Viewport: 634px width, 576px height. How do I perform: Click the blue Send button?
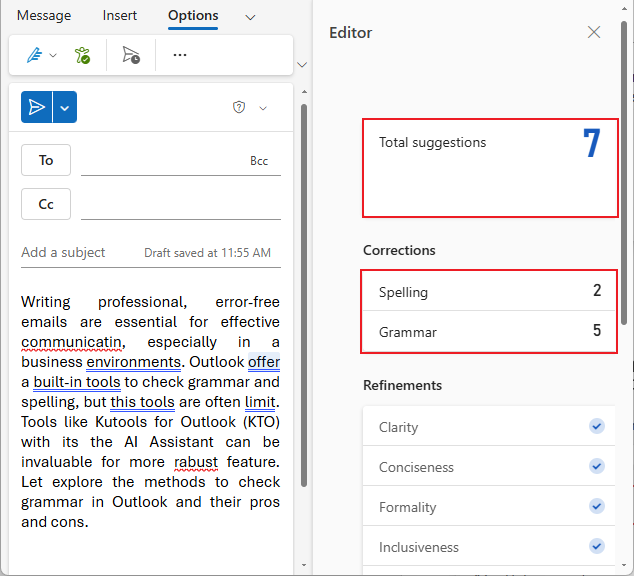37,107
